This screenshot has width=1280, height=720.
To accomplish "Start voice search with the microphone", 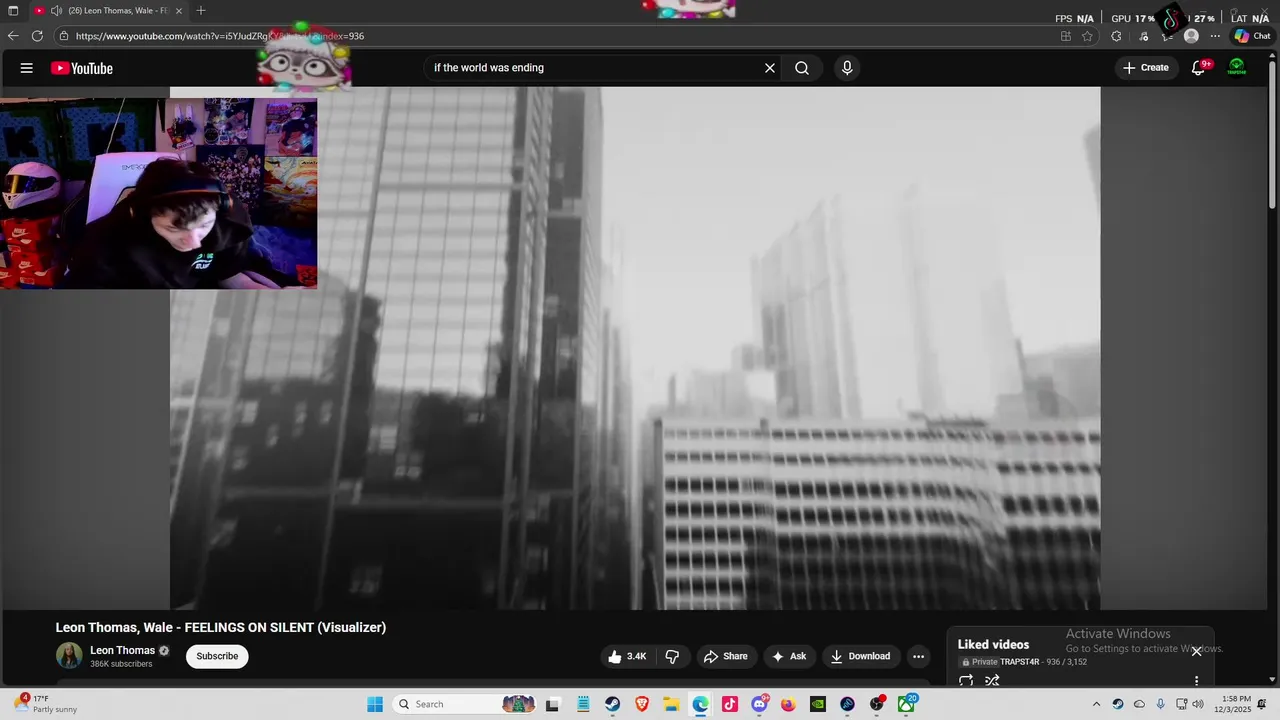I will (x=847, y=68).
